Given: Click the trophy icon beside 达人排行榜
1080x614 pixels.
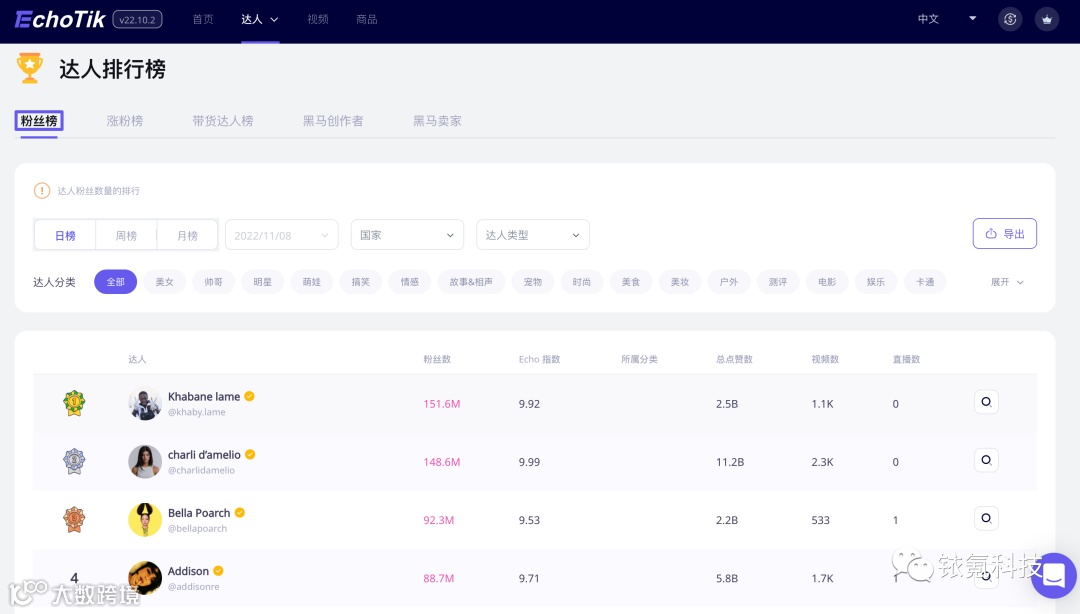Looking at the screenshot, I should pos(30,68).
